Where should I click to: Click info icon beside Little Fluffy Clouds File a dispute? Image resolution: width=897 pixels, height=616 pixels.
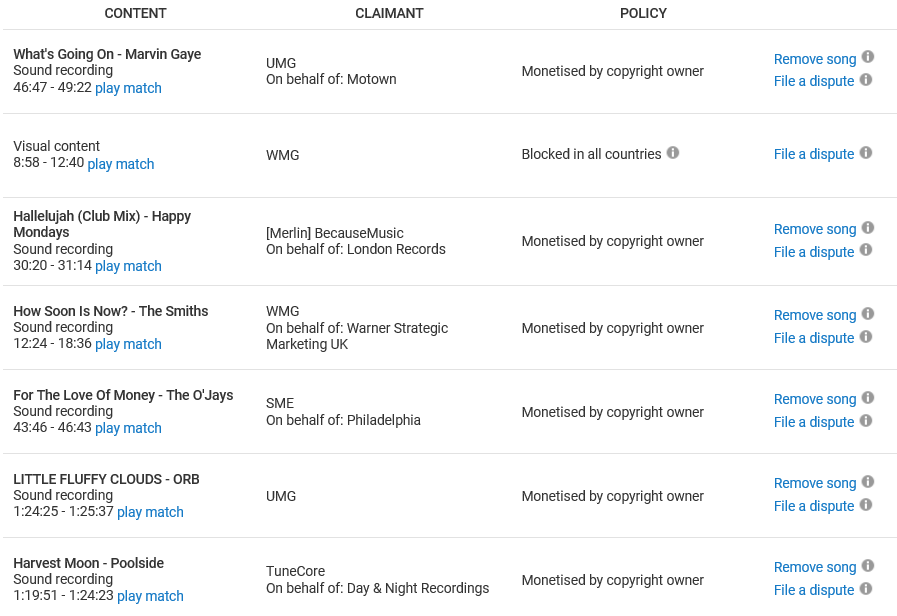pyautogui.click(x=866, y=505)
